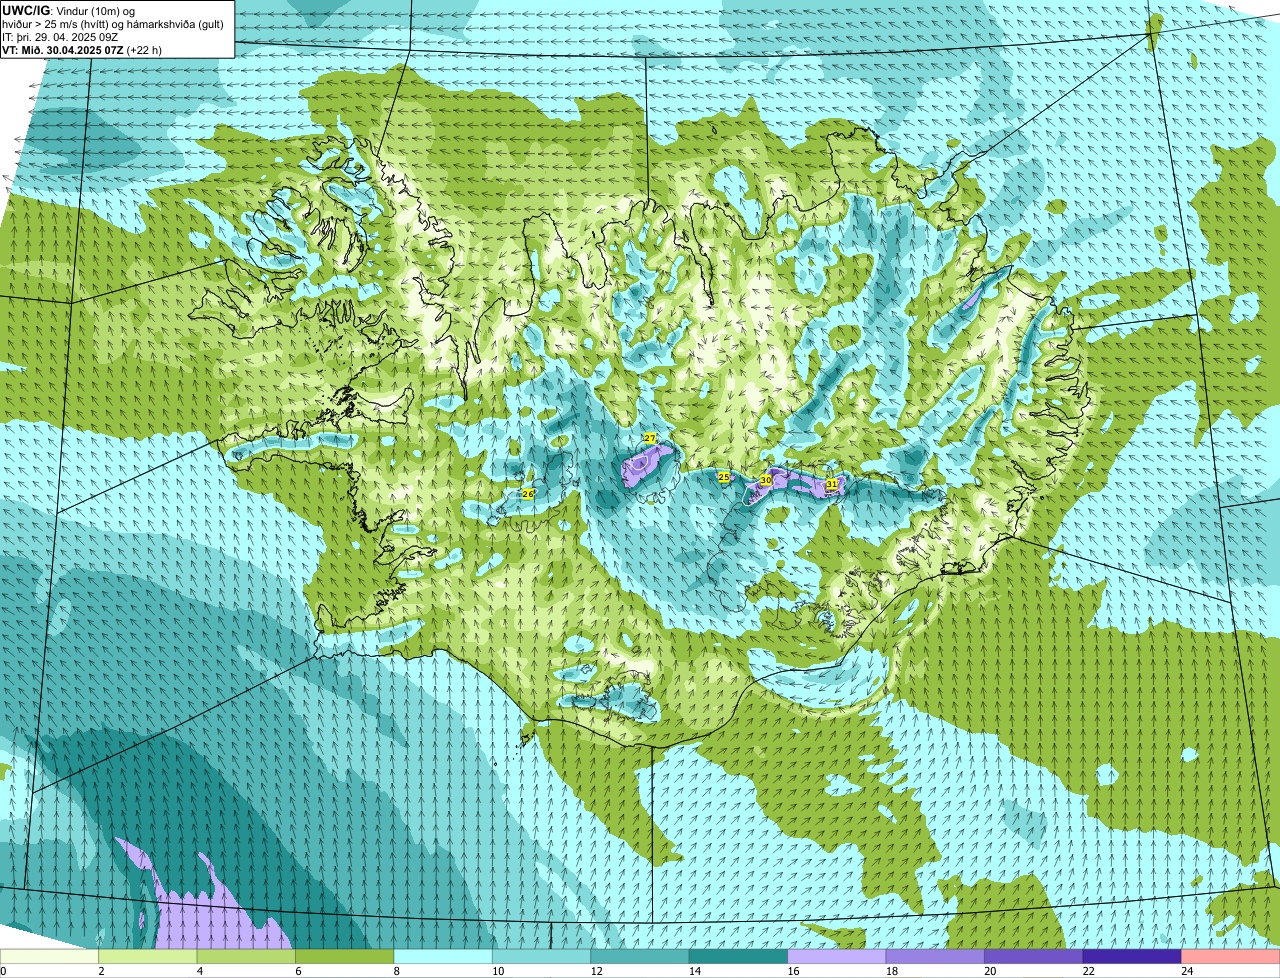Click the title line 'UWC/IG: Vindur (10m) og'

68,10
